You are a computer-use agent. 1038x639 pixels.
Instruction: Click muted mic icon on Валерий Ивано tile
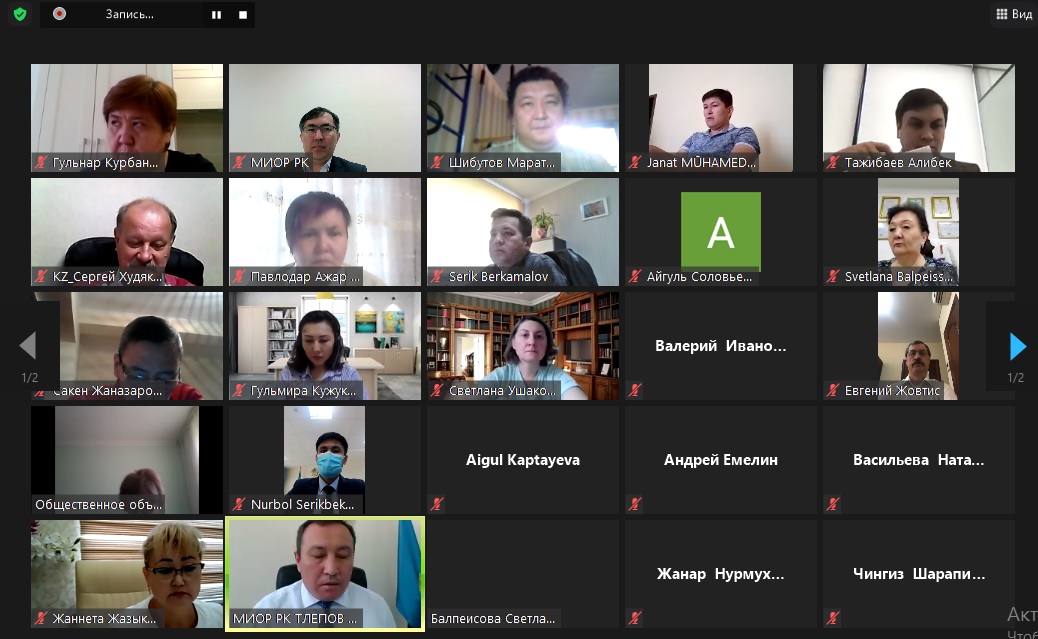click(x=635, y=390)
